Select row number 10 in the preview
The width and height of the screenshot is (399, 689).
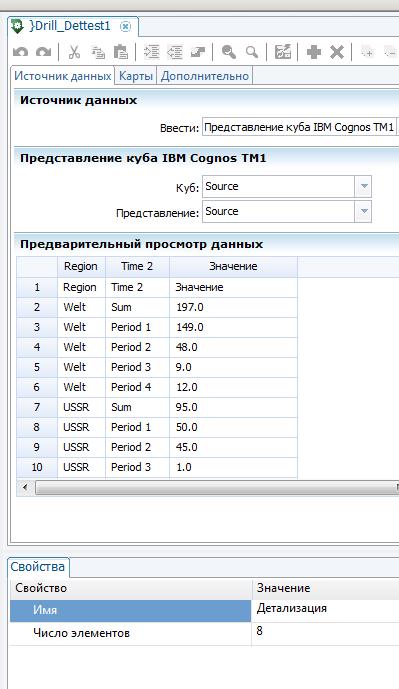pyautogui.click(x=37, y=467)
